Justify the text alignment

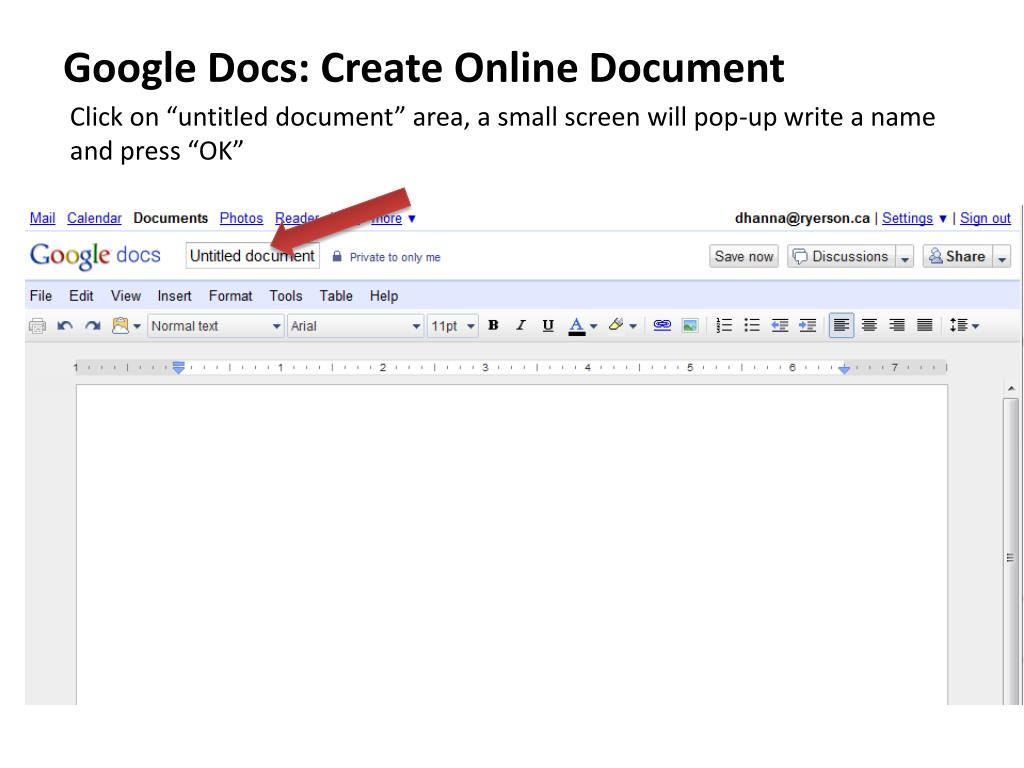[x=925, y=325]
